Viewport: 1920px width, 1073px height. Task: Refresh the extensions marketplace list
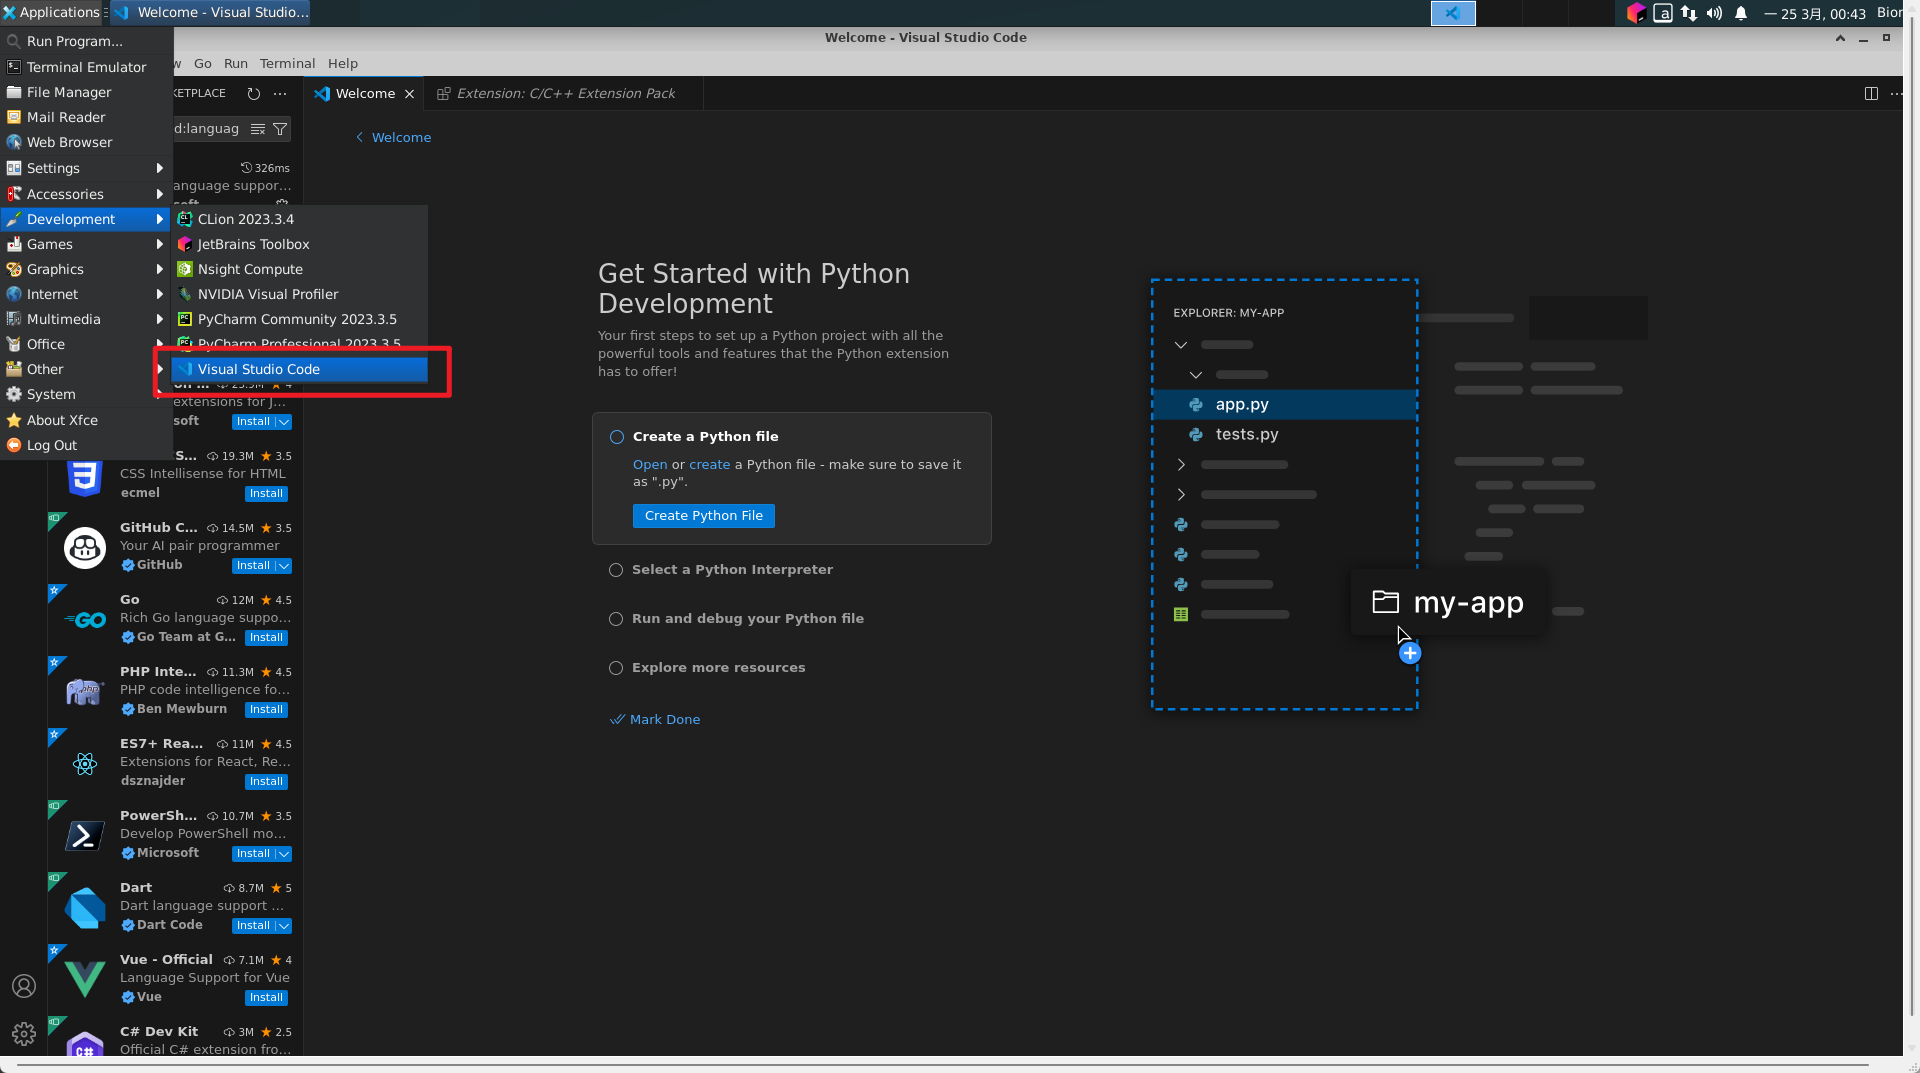pyautogui.click(x=254, y=93)
